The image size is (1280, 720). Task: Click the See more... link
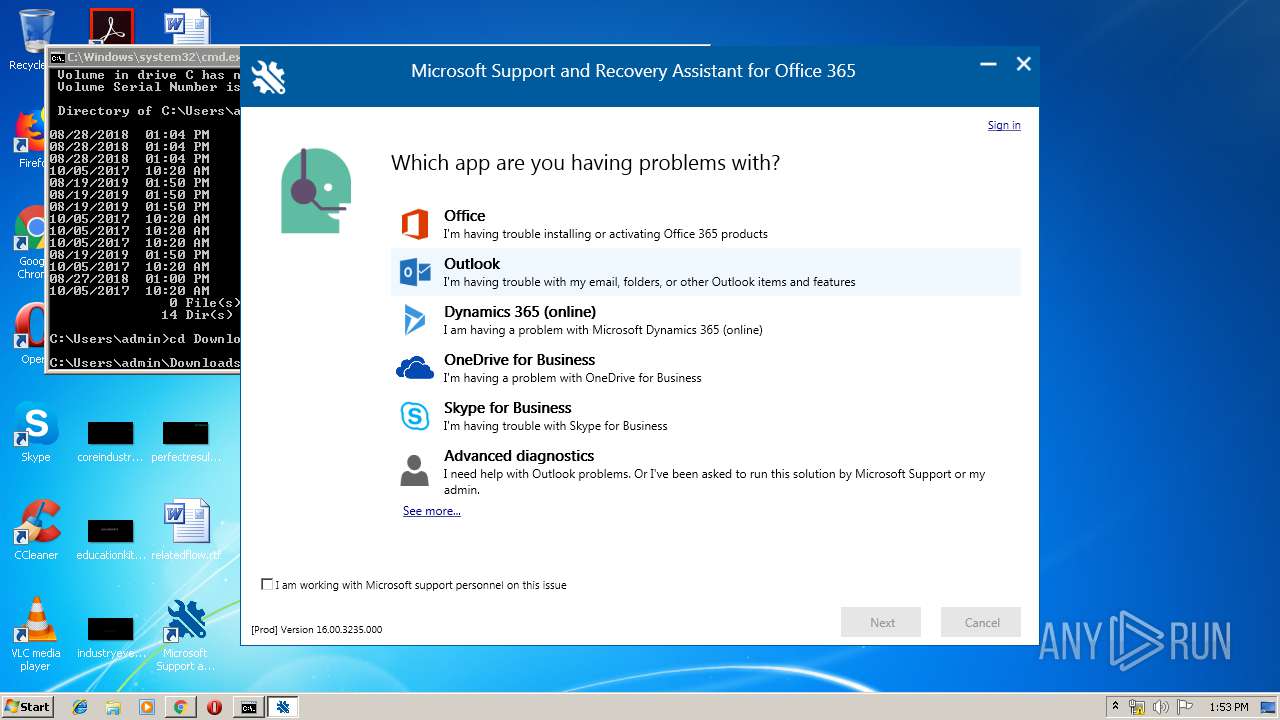tap(432, 511)
